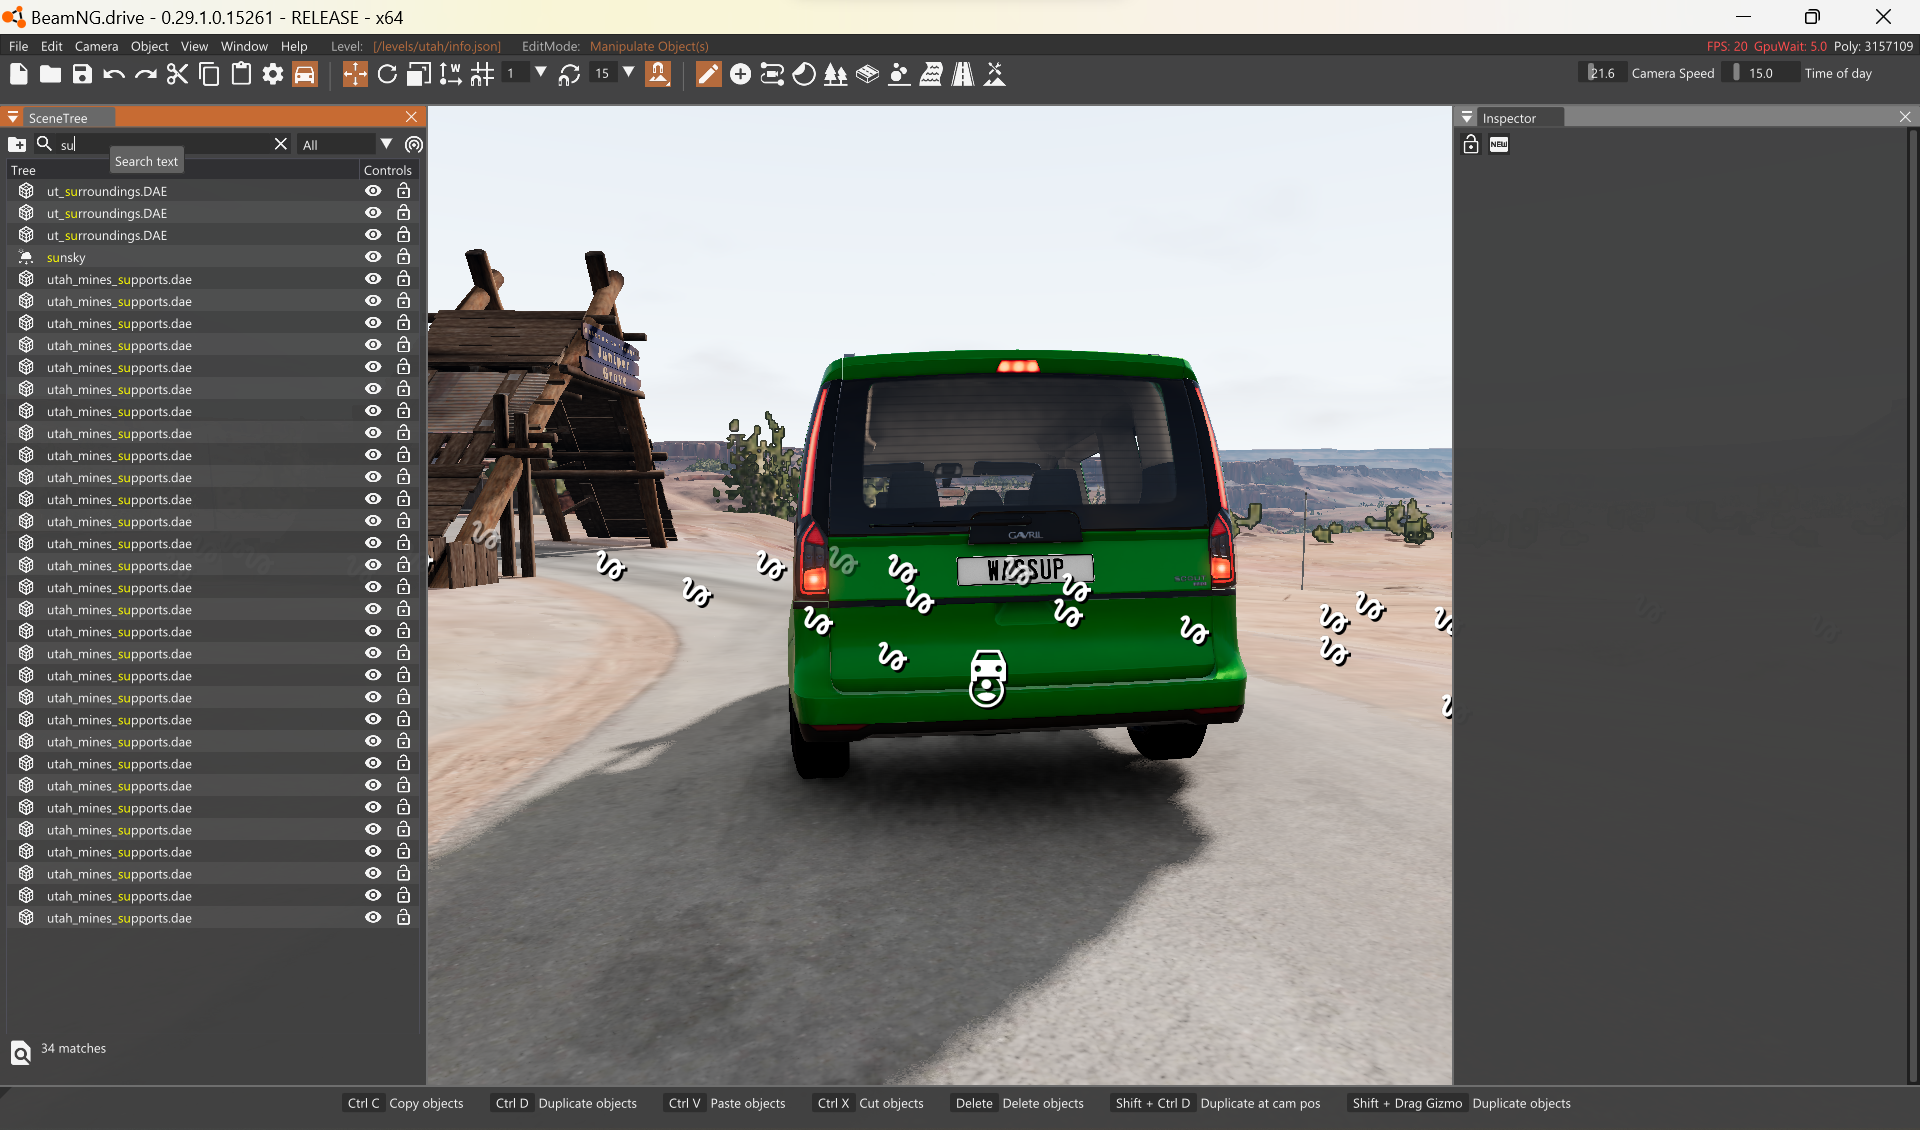Expand the rotation snap angle dropdown
1920x1130 pixels.
pos(629,72)
